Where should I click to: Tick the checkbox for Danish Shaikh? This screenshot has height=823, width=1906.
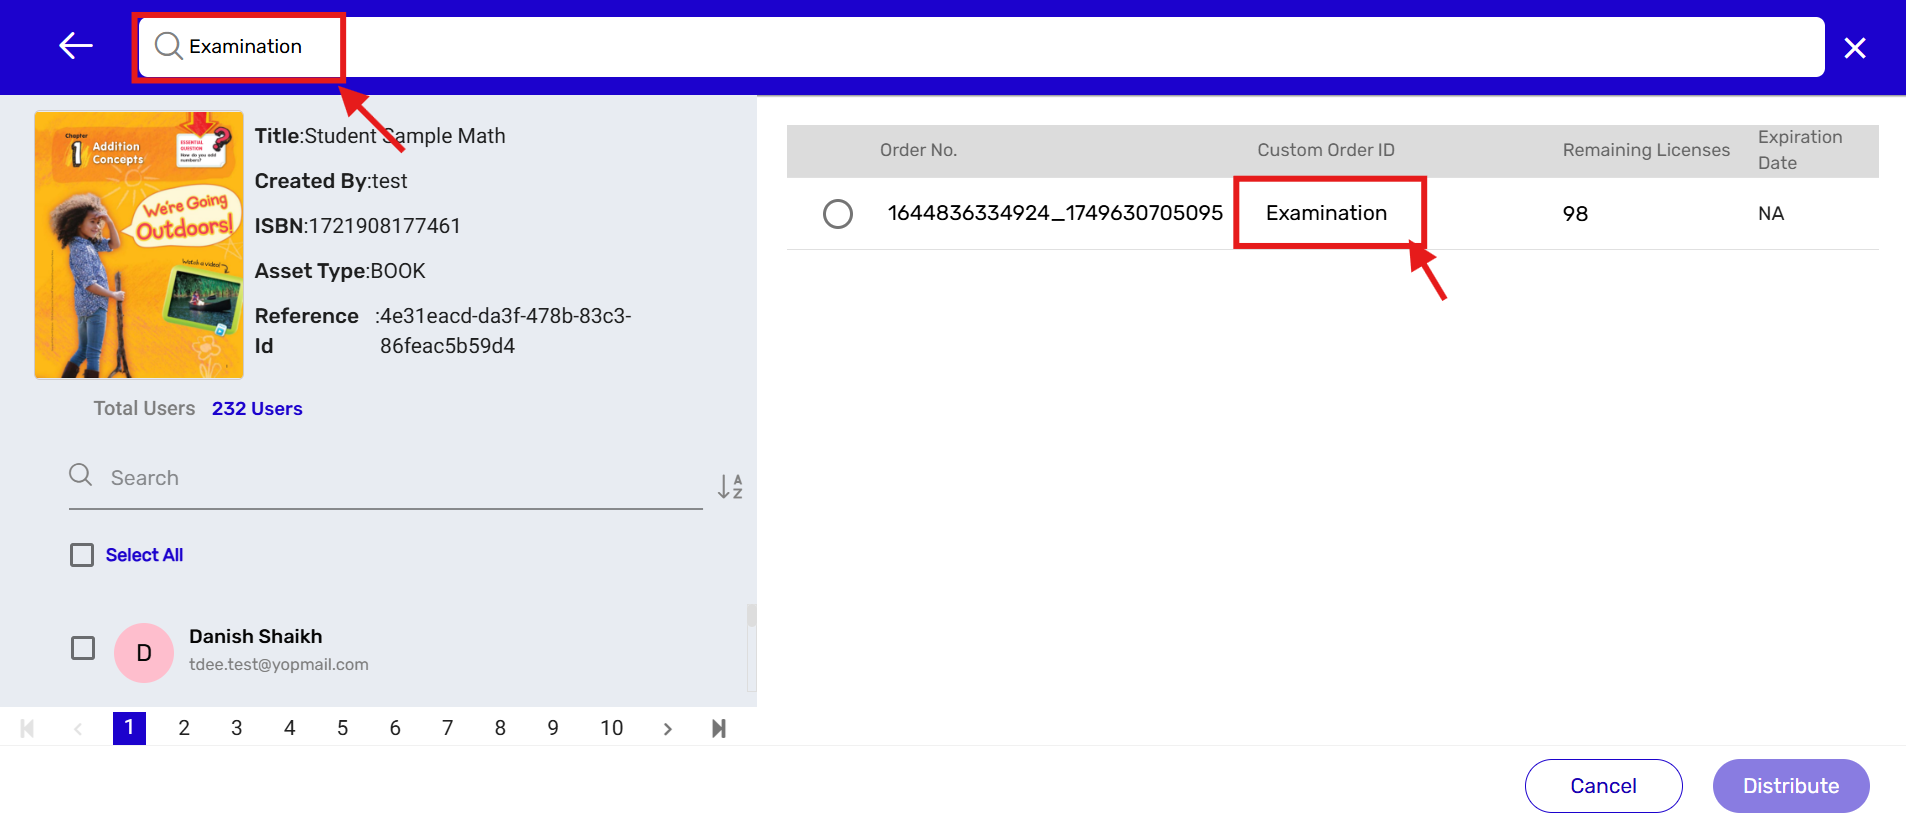coord(83,648)
